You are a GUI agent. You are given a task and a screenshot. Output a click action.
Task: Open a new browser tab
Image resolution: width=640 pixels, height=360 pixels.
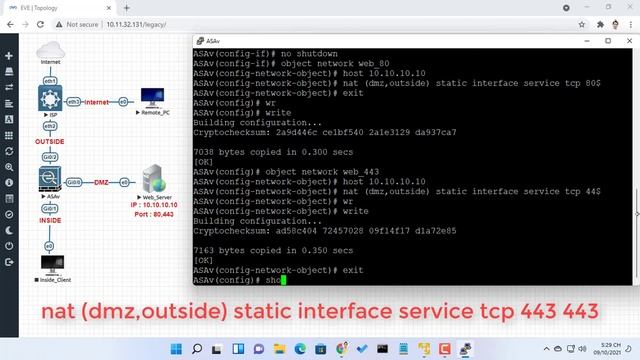[x=127, y=8]
